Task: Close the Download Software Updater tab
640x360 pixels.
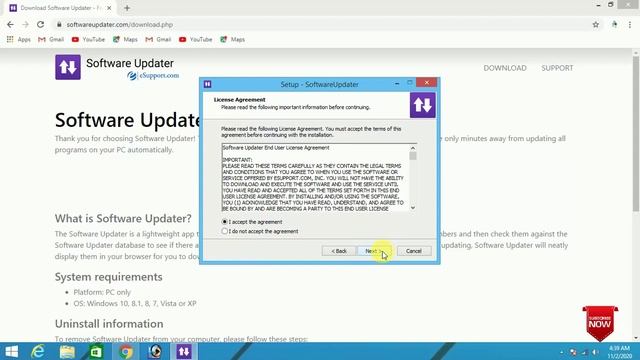Action: tap(109, 8)
